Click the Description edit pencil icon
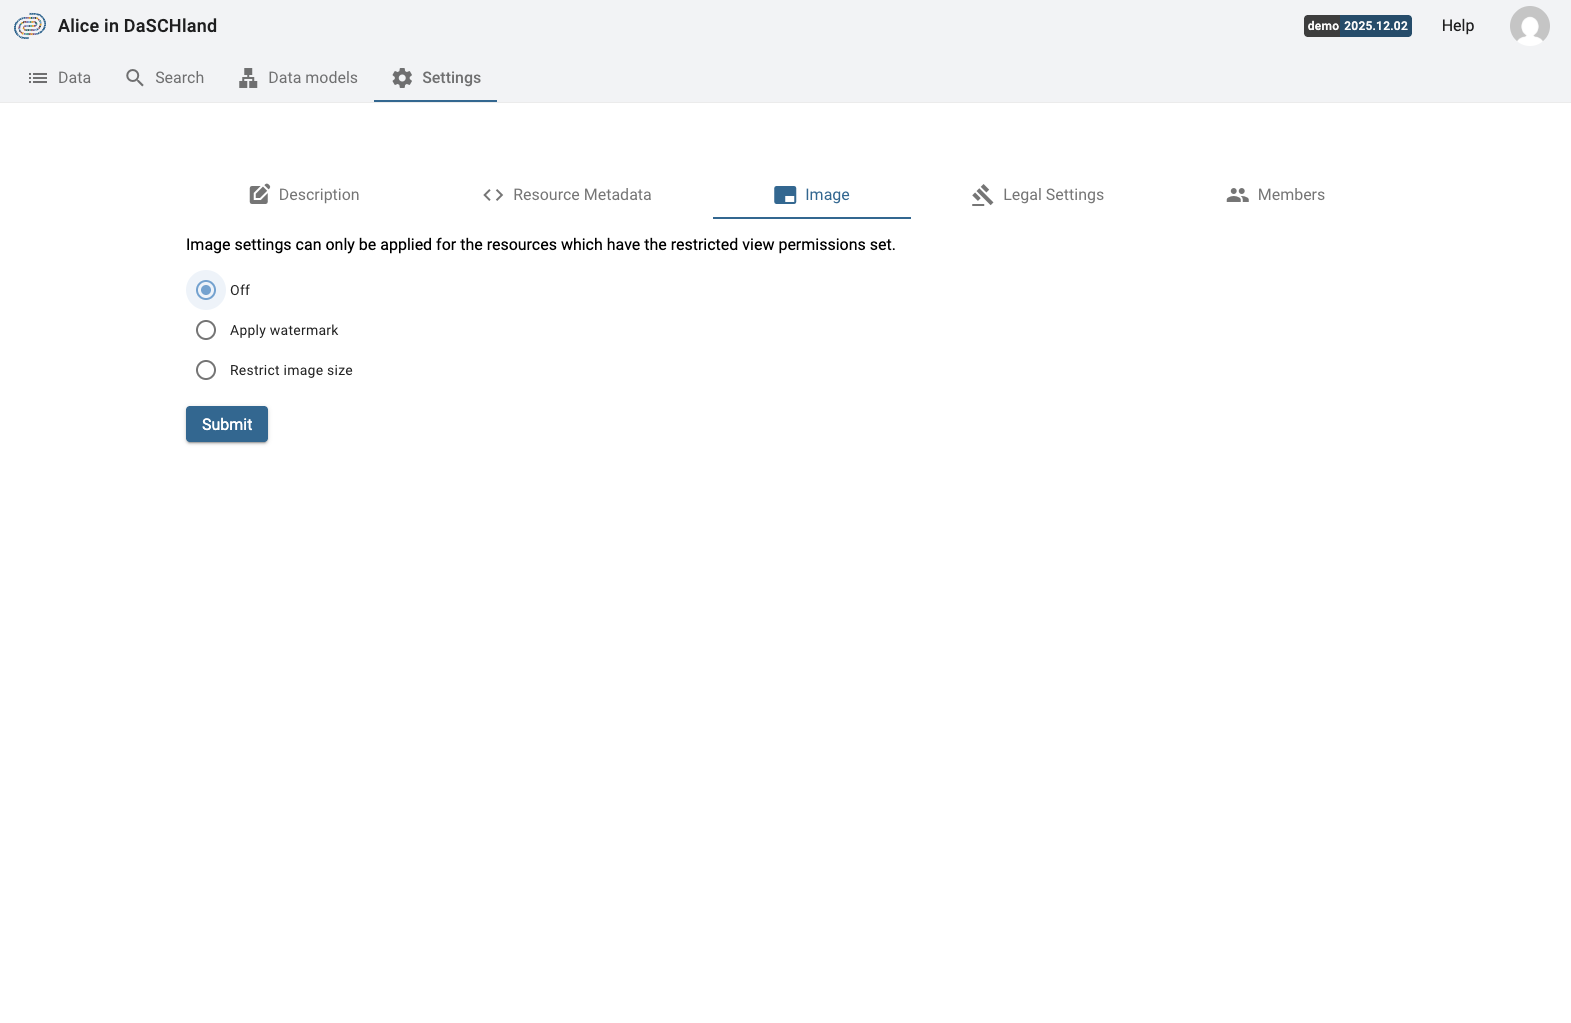The height and width of the screenshot is (1023, 1571). coord(259,195)
